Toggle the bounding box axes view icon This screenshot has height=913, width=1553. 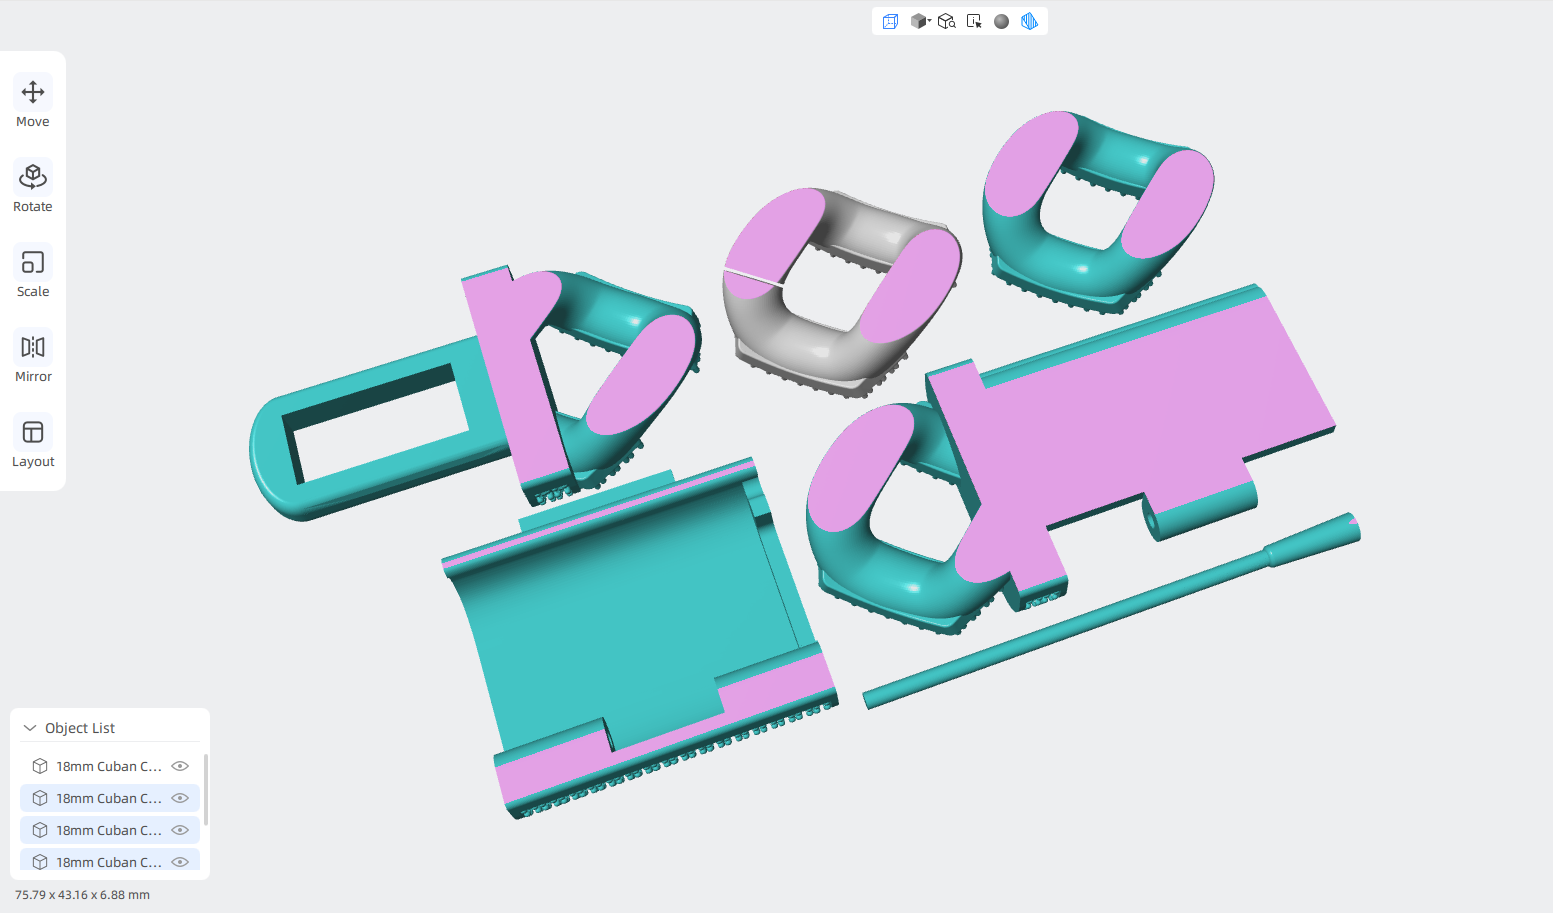tap(890, 21)
